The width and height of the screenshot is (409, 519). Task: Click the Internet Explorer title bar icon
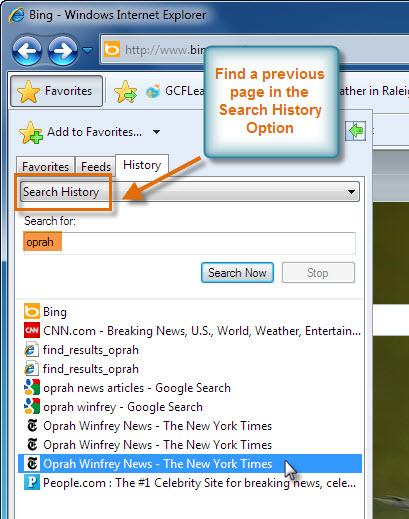(x=16, y=15)
